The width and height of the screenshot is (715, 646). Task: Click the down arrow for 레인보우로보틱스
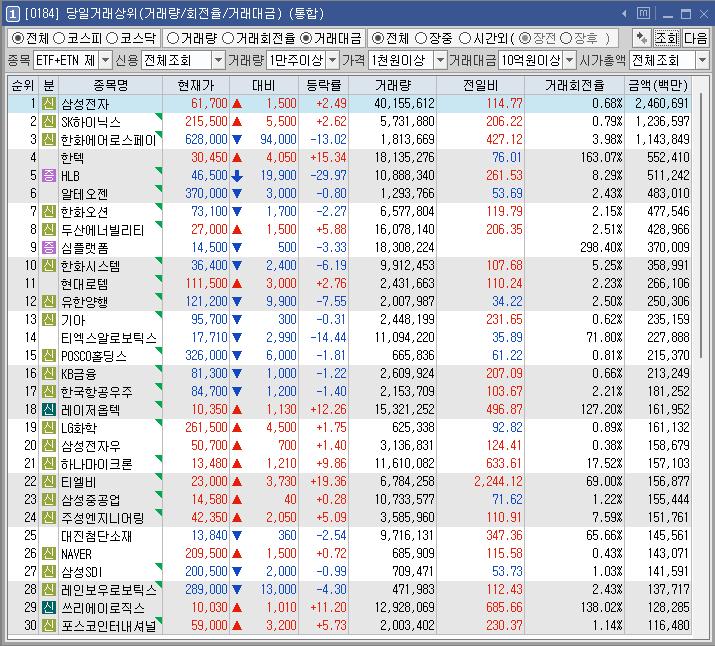point(237,589)
